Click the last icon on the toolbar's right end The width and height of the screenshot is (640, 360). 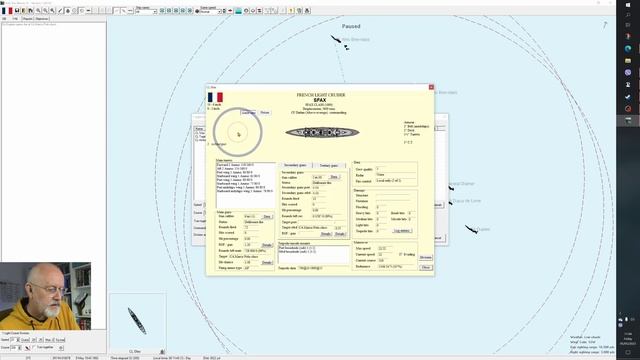[x=307, y=11]
